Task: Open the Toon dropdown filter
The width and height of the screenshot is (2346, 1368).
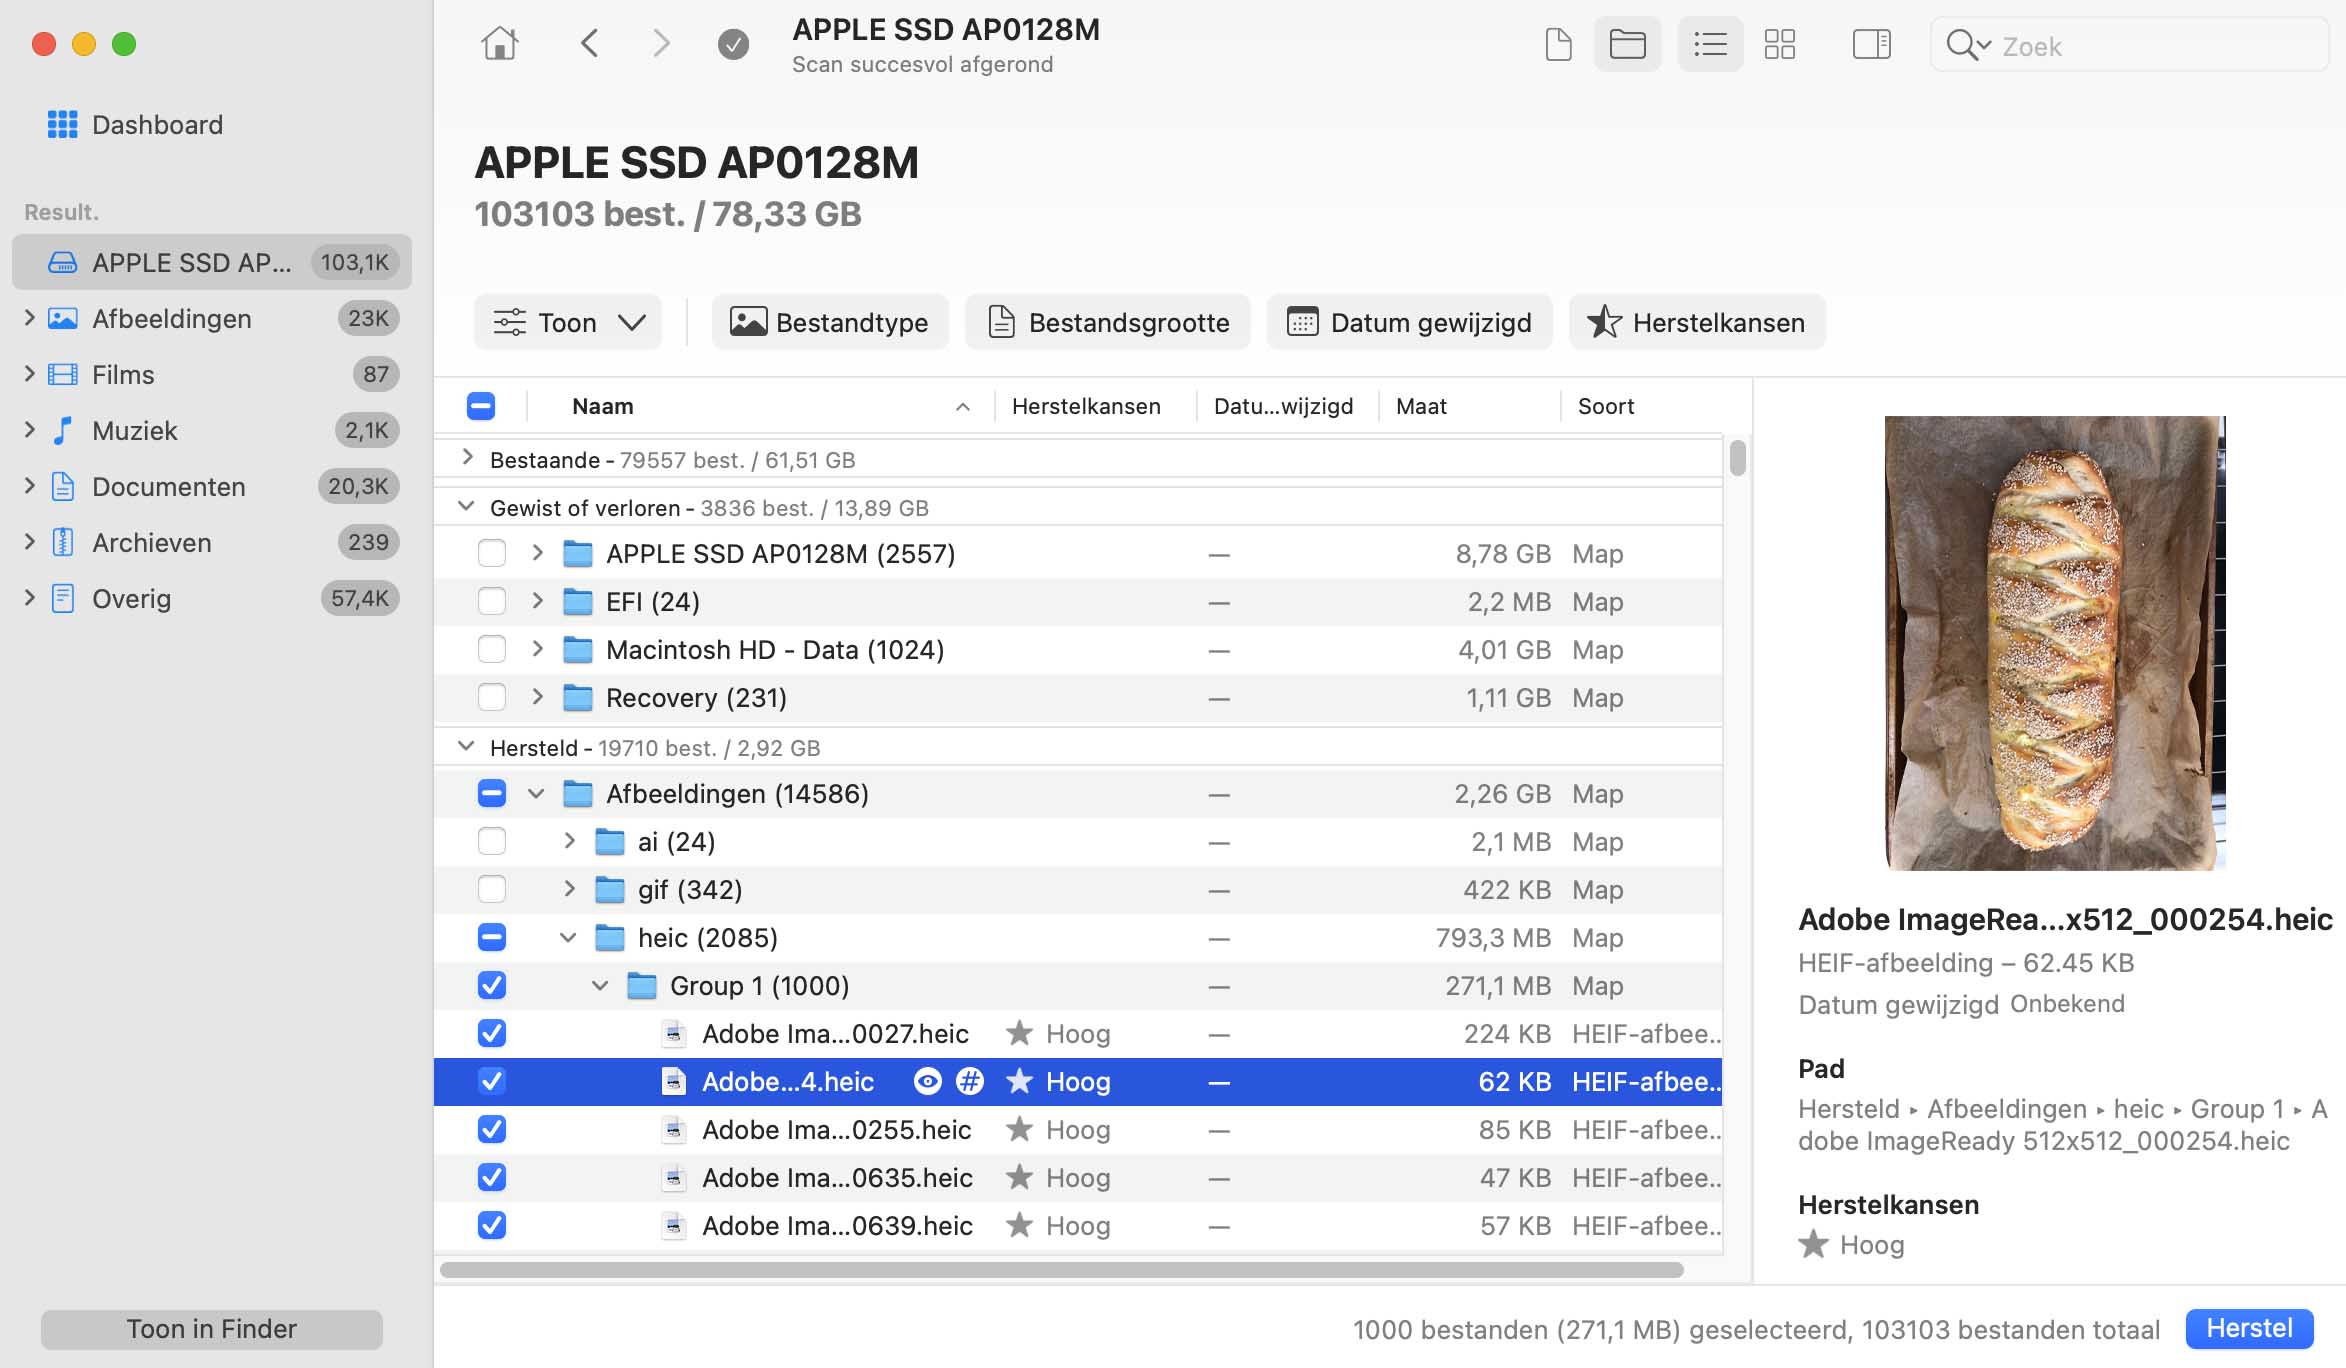Action: 568,322
